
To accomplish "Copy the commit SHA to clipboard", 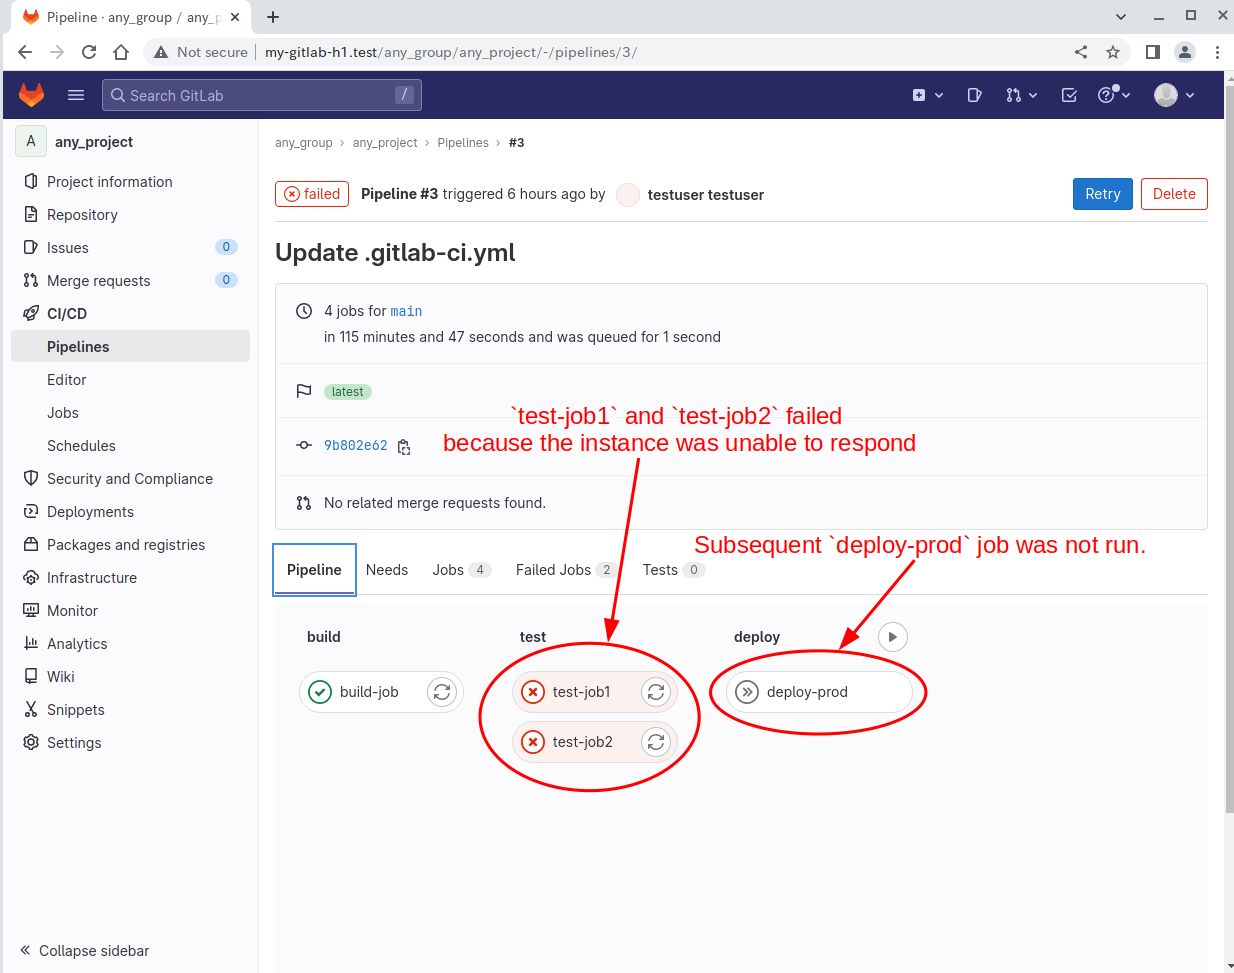I will (x=404, y=447).
